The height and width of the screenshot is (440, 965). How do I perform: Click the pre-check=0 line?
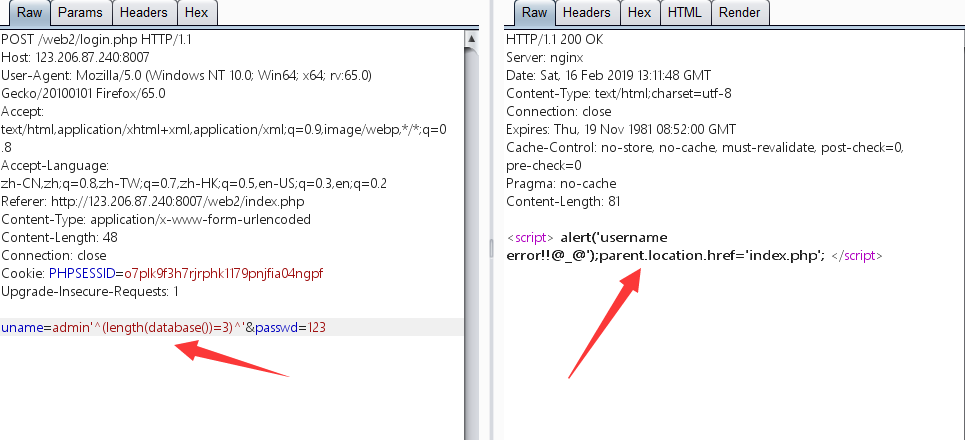pyautogui.click(x=543, y=166)
